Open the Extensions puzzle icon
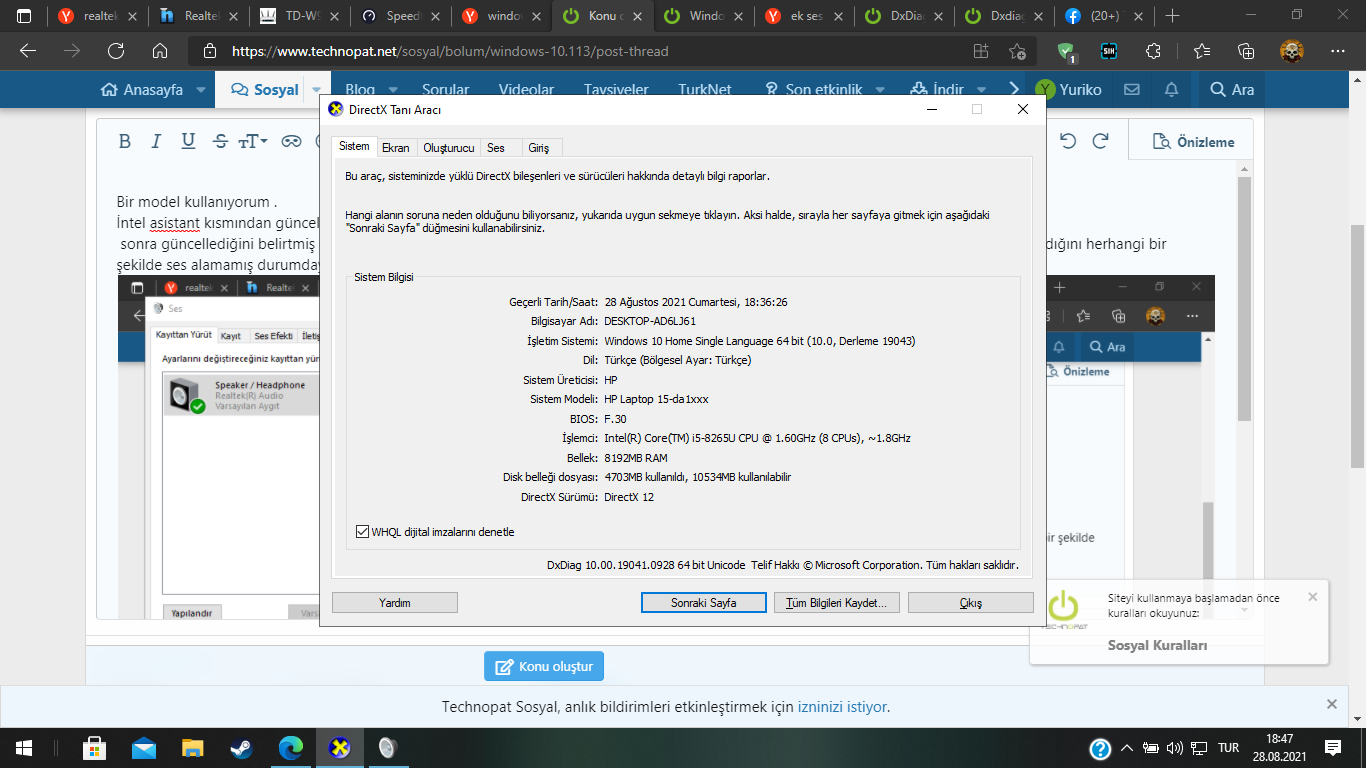This screenshot has height=768, width=1366. pyautogui.click(x=1154, y=51)
